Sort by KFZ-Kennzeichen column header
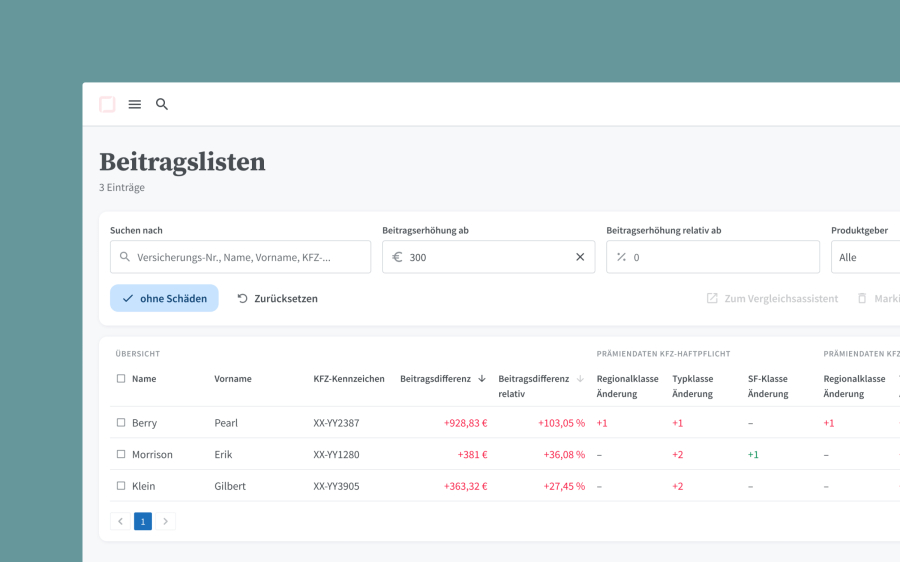900x562 pixels. (348, 379)
